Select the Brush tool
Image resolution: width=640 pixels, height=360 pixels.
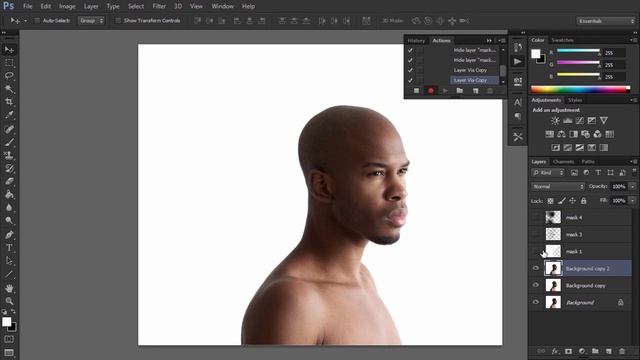9,142
